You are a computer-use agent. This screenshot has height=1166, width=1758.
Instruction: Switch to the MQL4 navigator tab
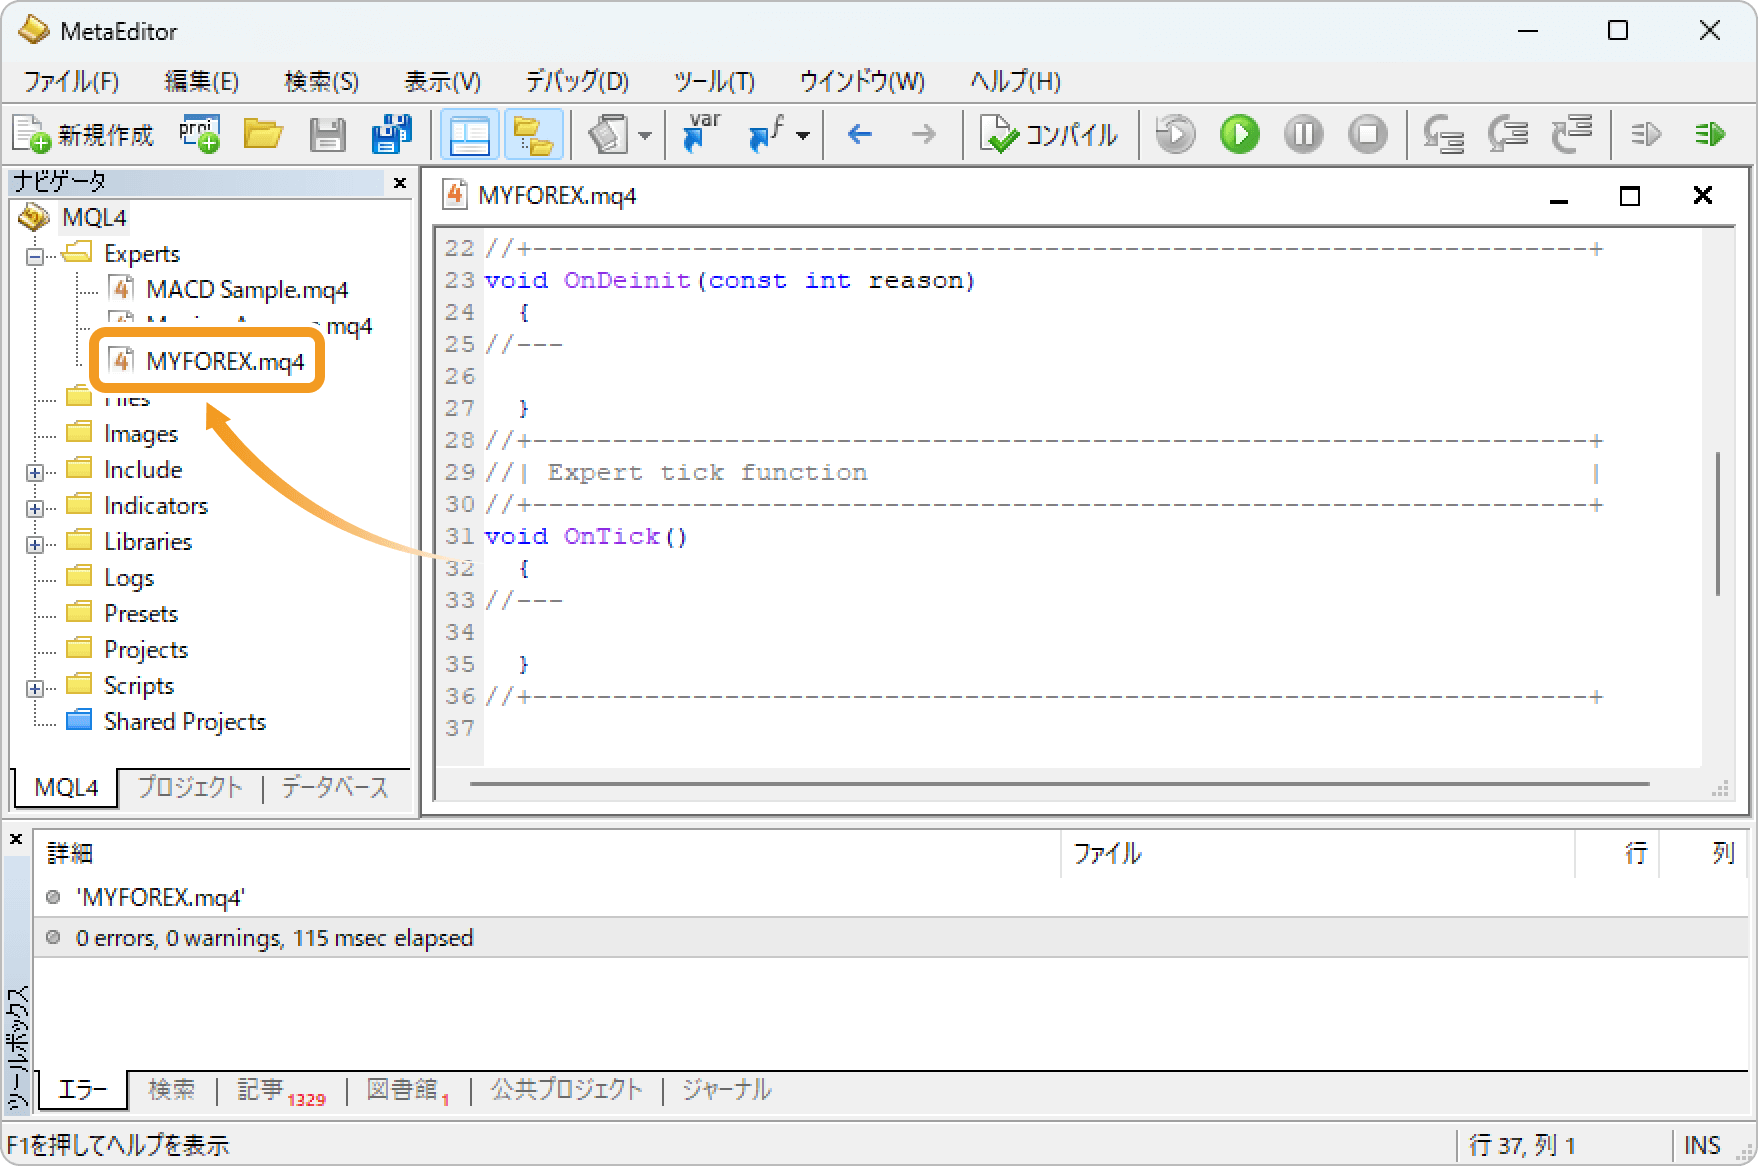tap(66, 787)
